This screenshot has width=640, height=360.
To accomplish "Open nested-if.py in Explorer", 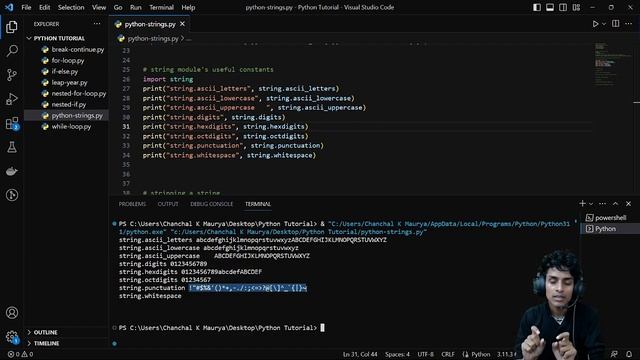I will [x=69, y=104].
